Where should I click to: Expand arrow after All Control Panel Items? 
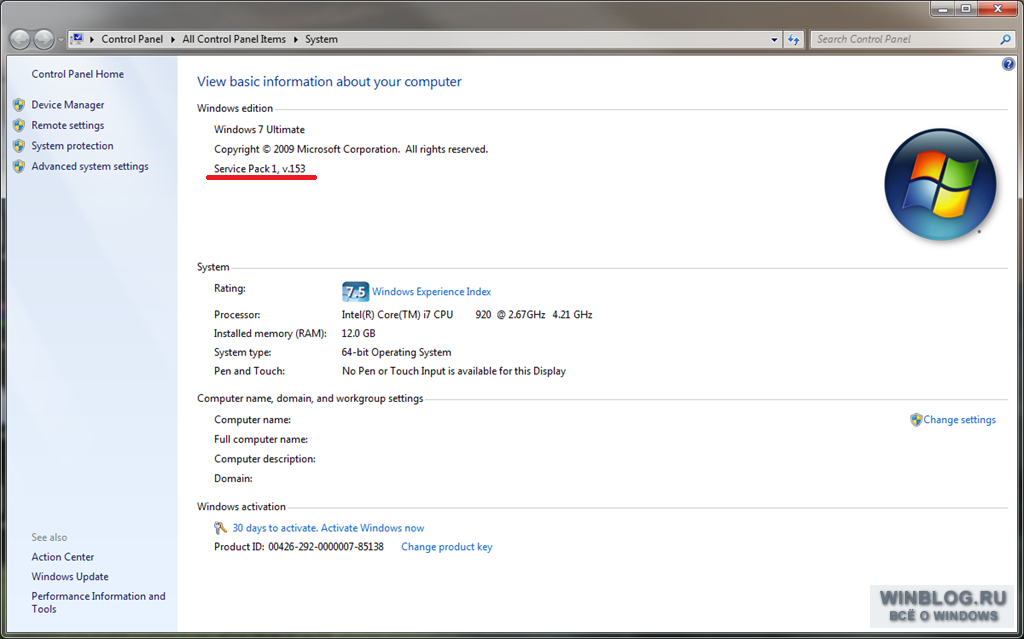click(296, 39)
